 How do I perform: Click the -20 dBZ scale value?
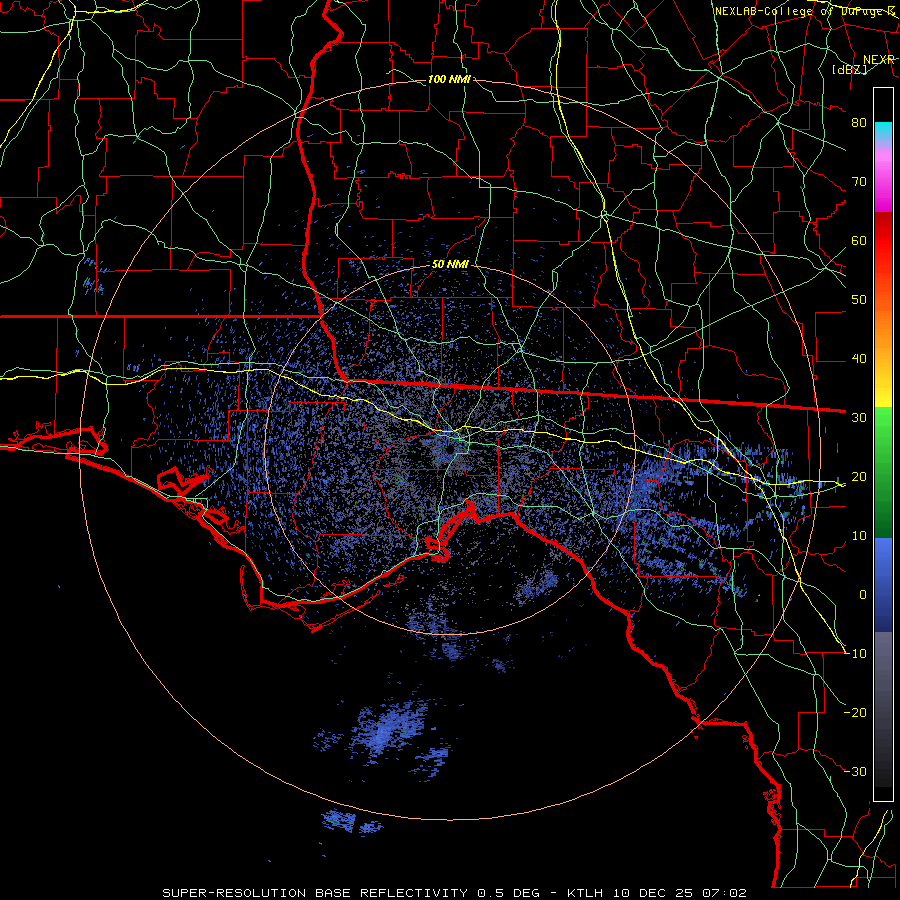tap(856, 712)
